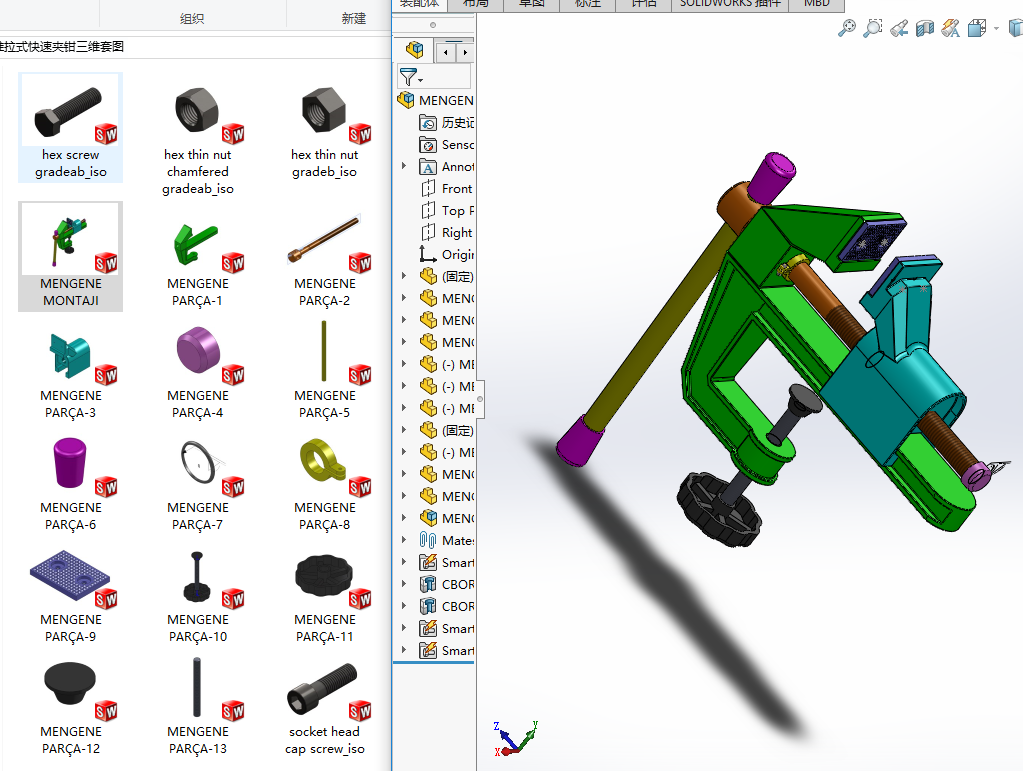The width and height of the screenshot is (1023, 771).
Task: Click the FeatureManager filter funnel icon
Action: (x=408, y=77)
